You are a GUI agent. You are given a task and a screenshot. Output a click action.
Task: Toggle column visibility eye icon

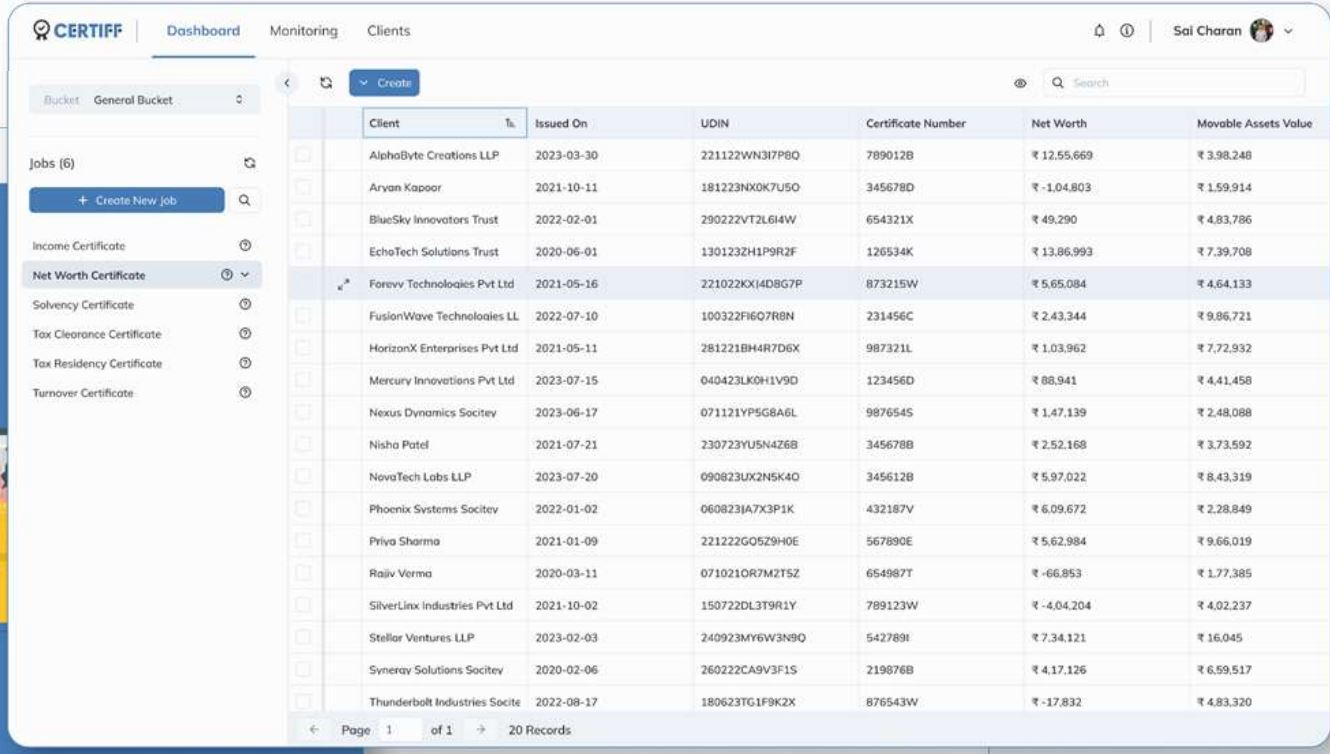(1022, 83)
